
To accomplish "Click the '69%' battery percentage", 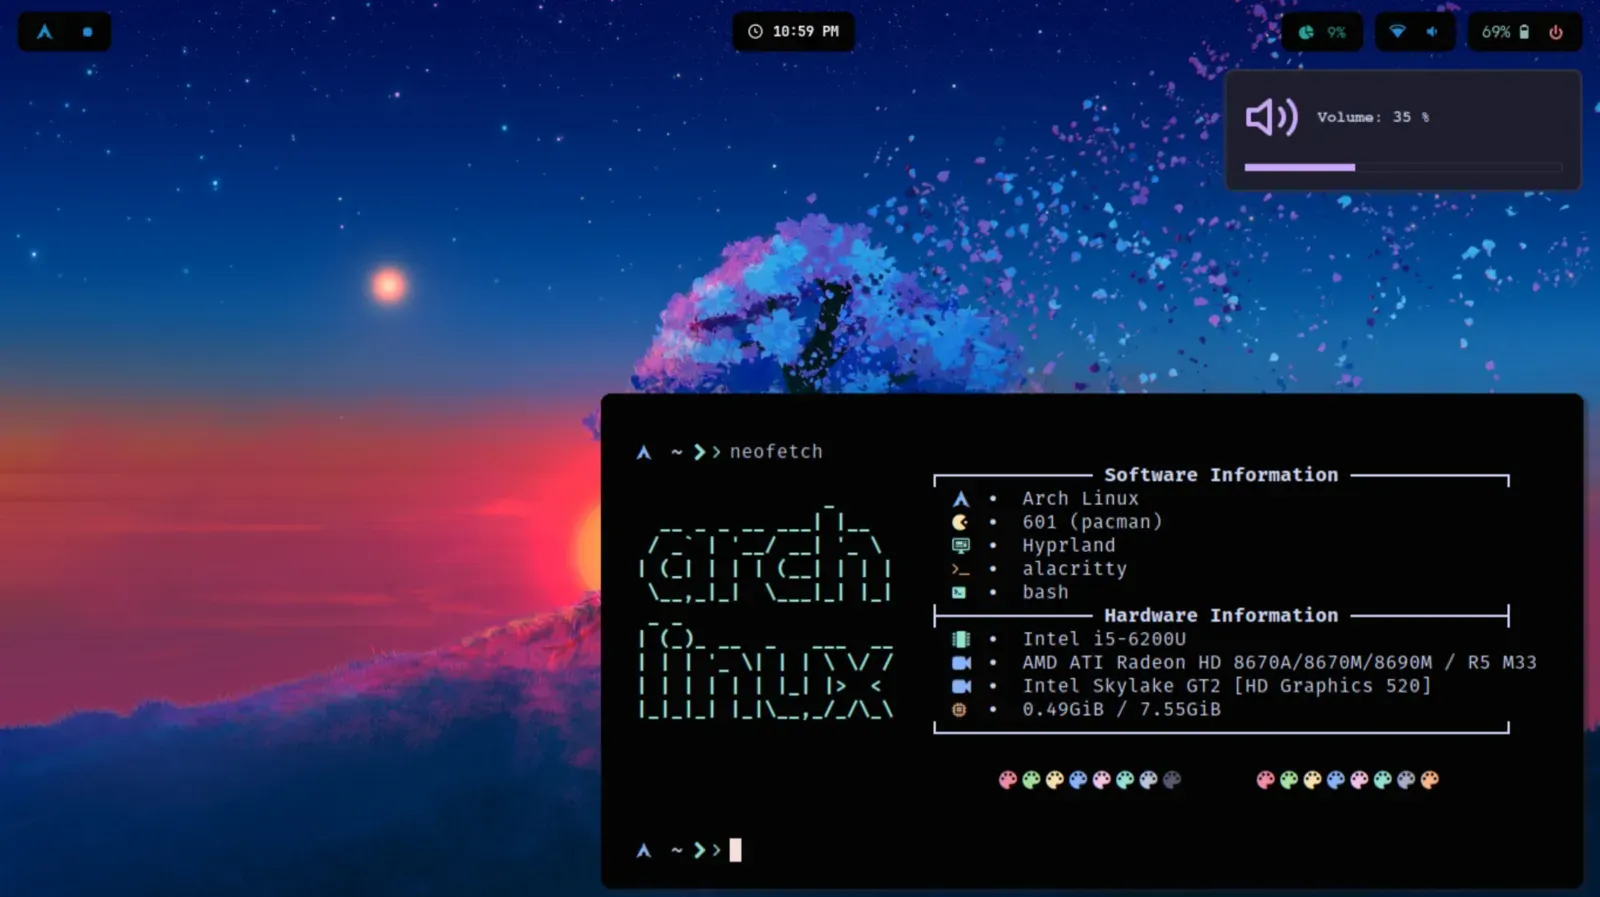I will point(1496,32).
